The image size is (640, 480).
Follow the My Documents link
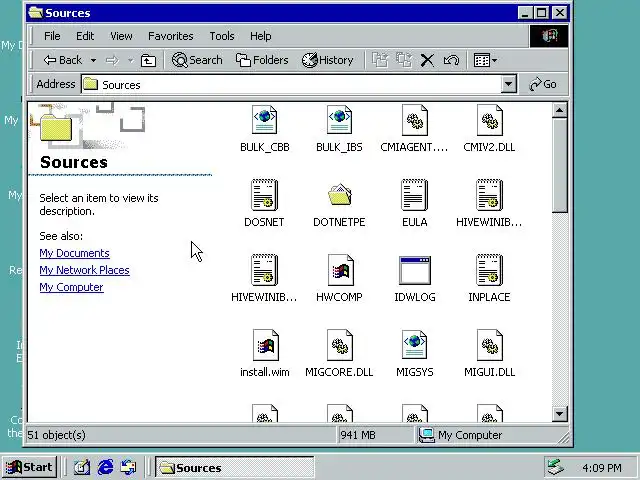[x=74, y=253]
